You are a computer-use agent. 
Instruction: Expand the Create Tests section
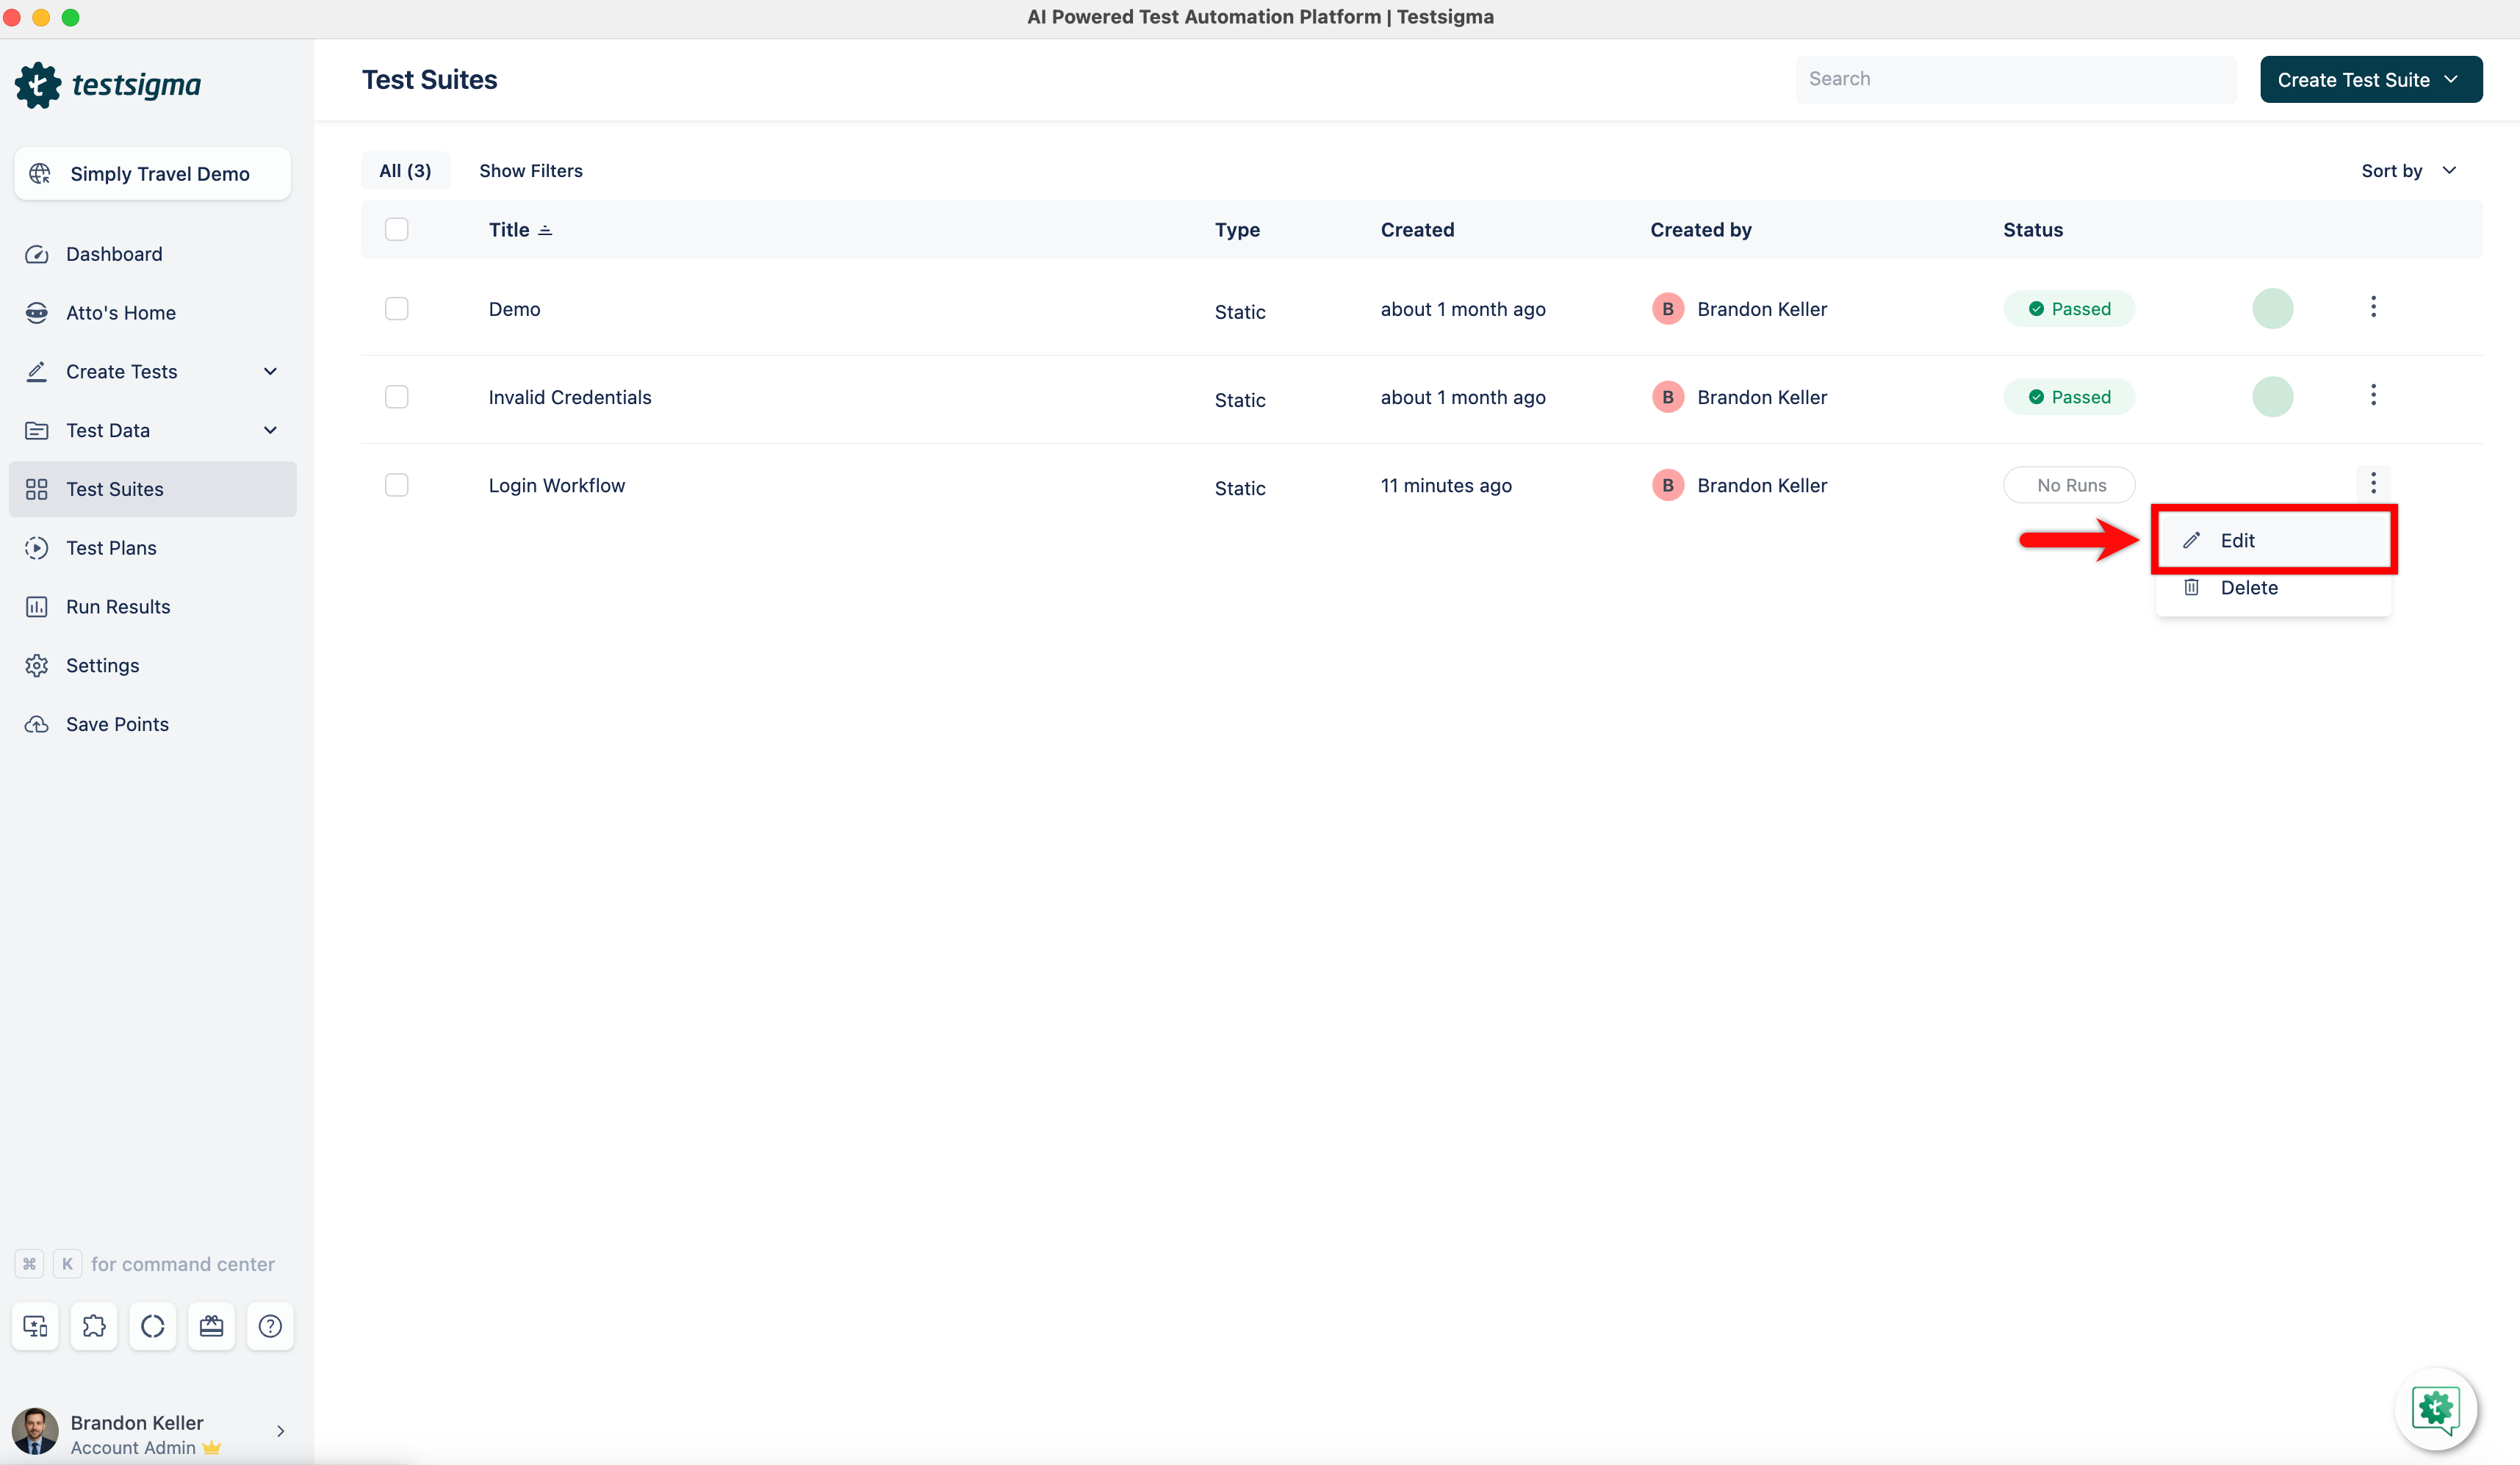coord(270,371)
